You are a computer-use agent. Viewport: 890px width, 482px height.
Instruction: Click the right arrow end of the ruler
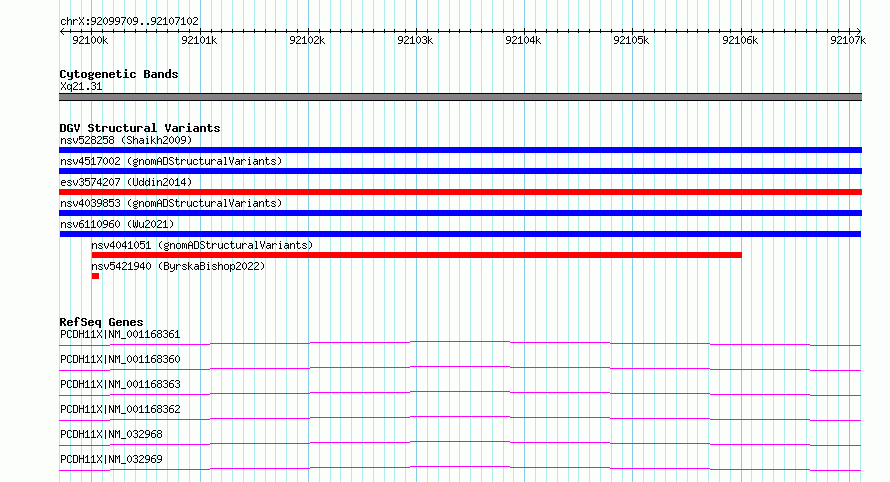click(859, 31)
